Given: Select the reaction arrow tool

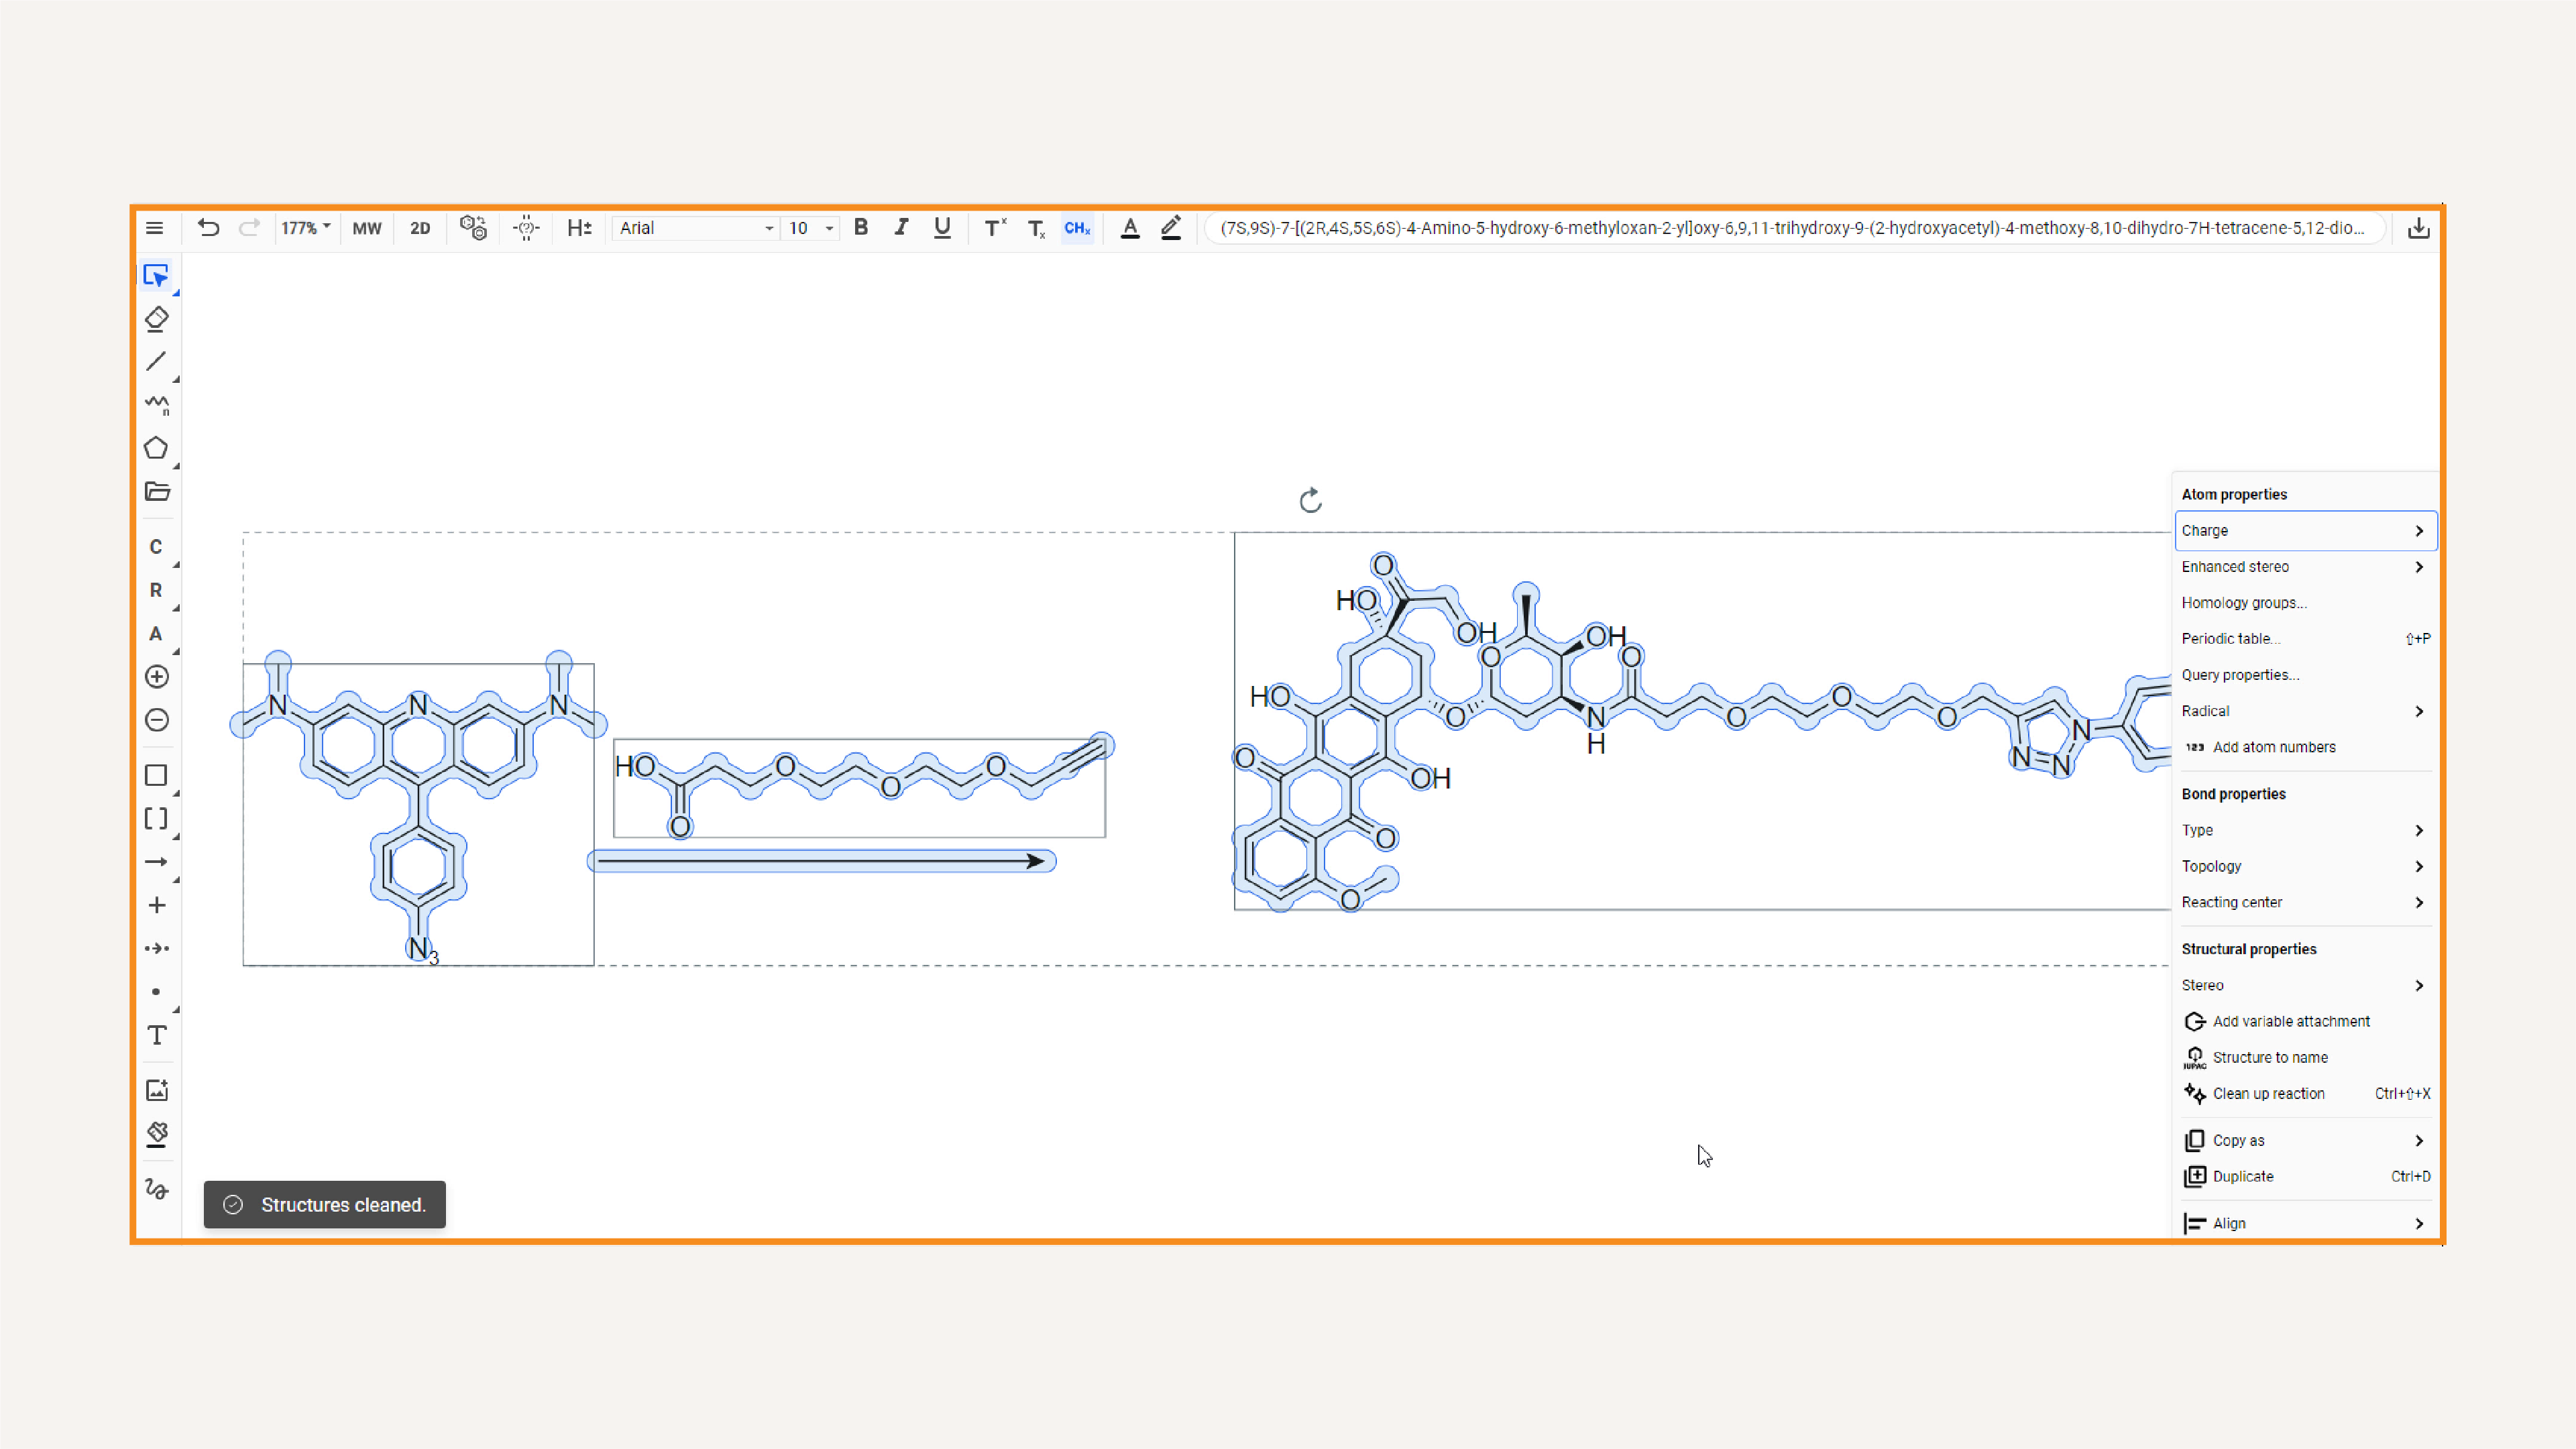Looking at the screenshot, I should 156,862.
